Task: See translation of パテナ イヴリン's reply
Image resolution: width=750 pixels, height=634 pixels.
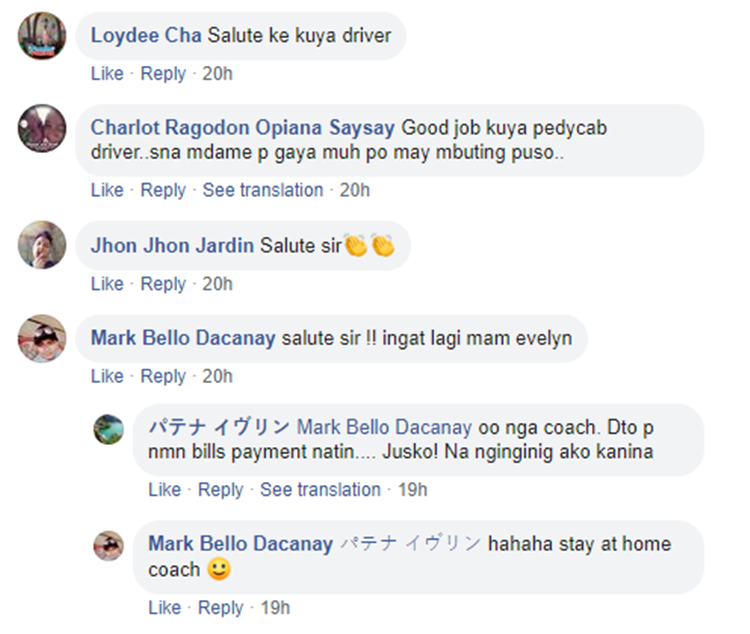Action: click(320, 490)
